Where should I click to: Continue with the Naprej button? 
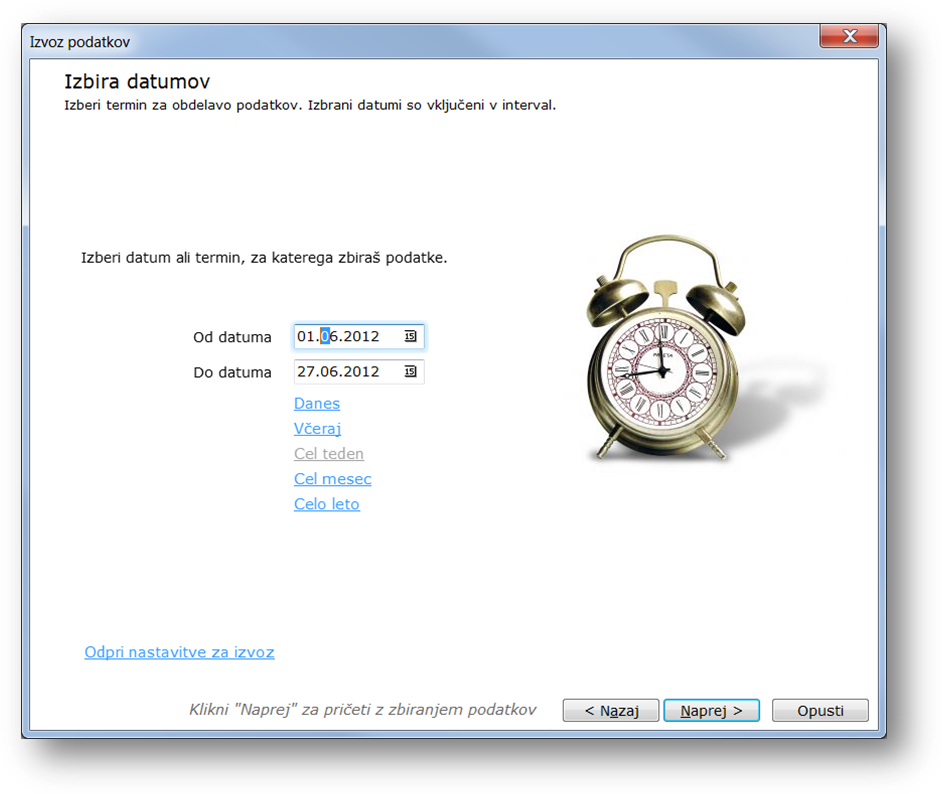point(711,711)
